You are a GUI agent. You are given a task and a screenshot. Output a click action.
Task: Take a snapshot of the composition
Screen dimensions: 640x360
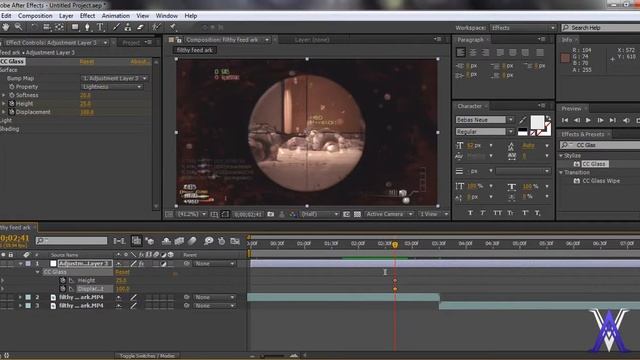click(x=270, y=214)
